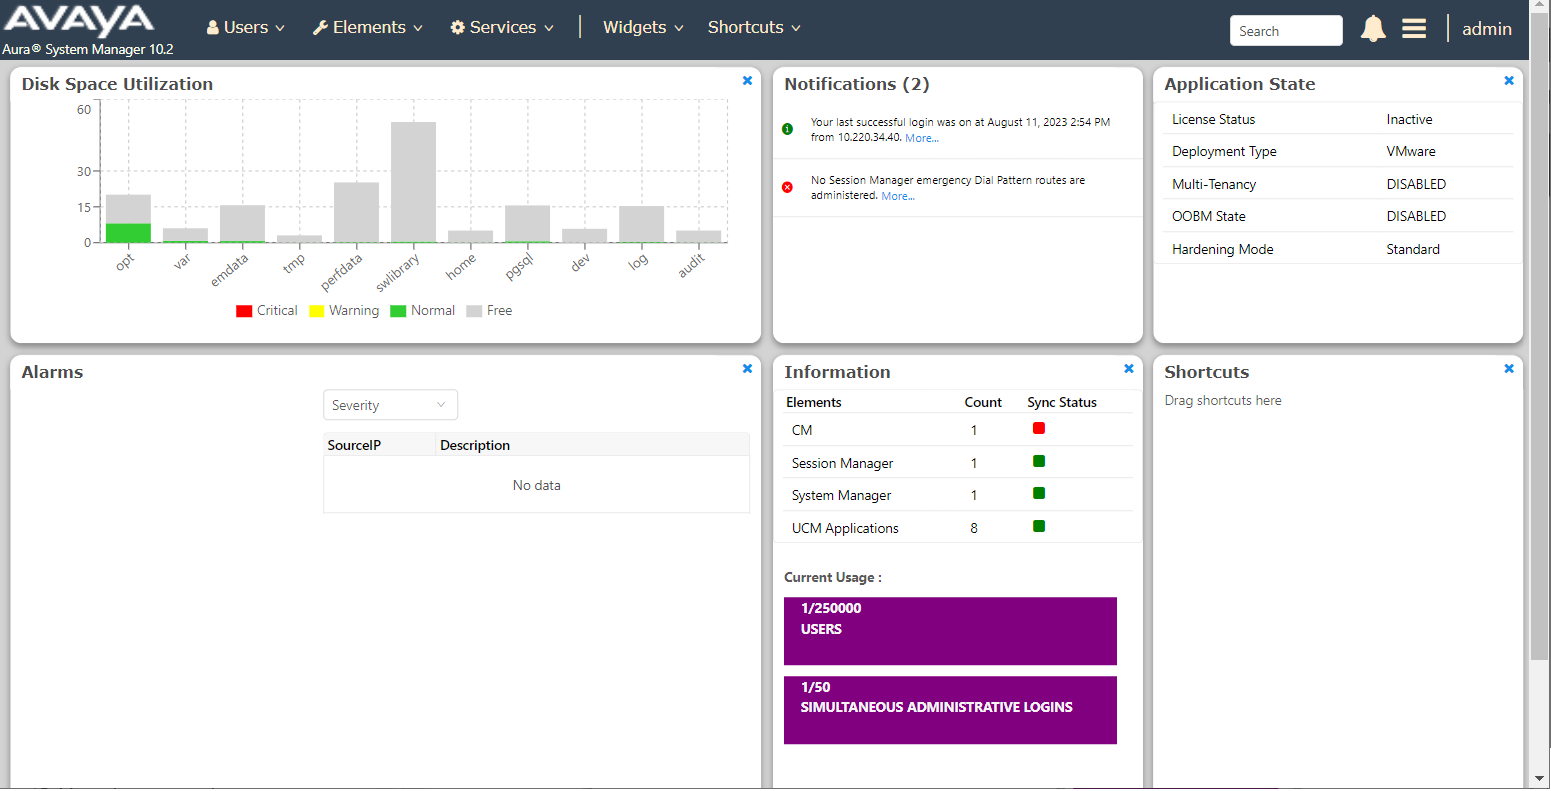Click the red sync status of CM
1551x791 pixels.
1039,428
